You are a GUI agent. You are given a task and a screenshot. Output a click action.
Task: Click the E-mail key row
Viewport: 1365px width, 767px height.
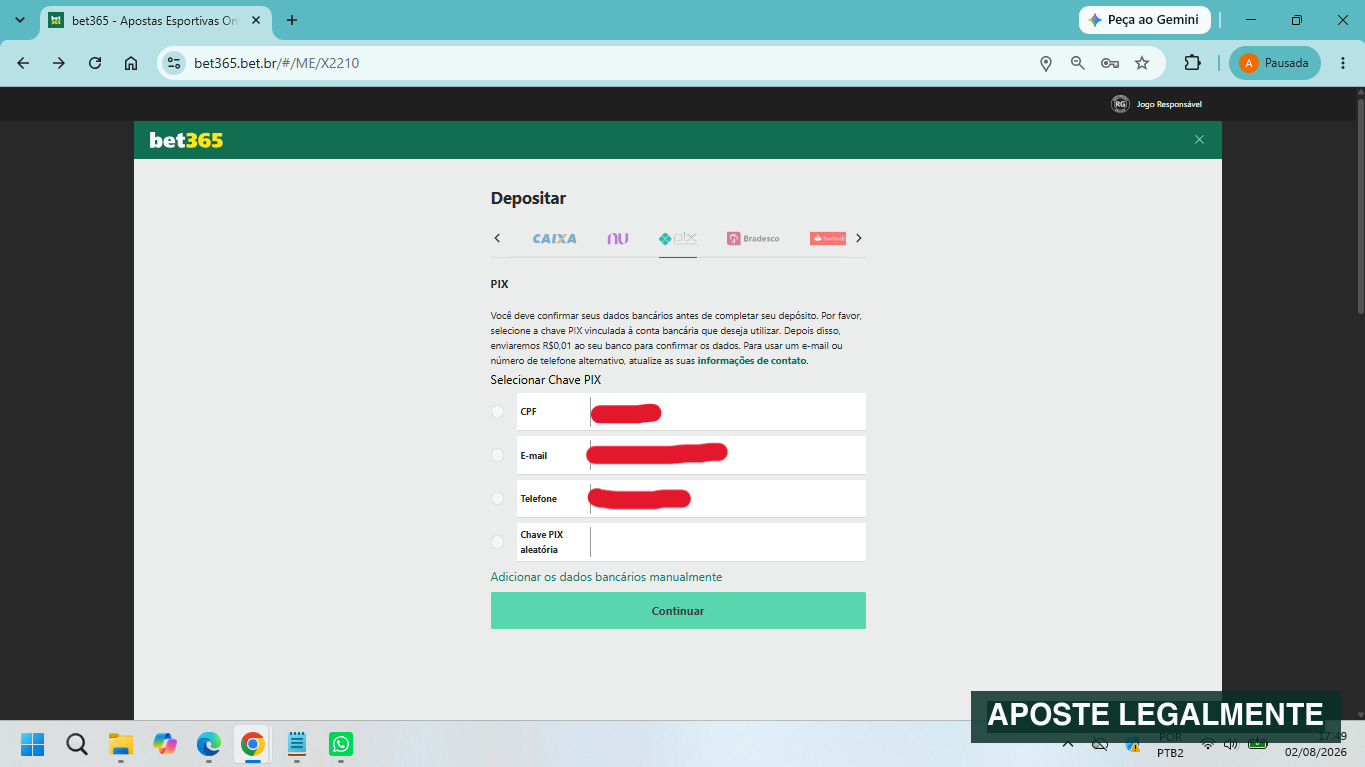691,455
